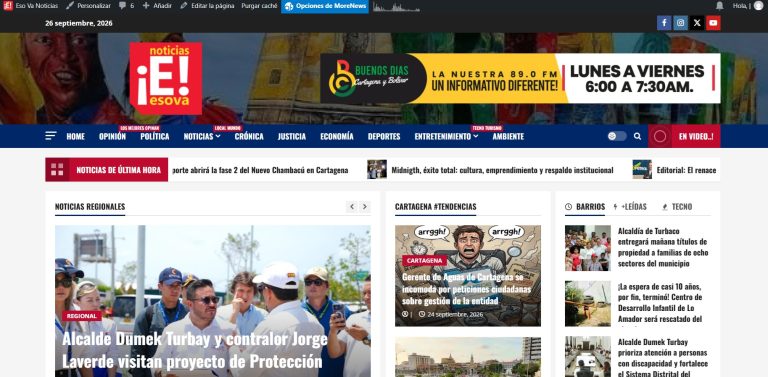Open the Eso Va Noticias admin site menu

[x=31, y=6]
